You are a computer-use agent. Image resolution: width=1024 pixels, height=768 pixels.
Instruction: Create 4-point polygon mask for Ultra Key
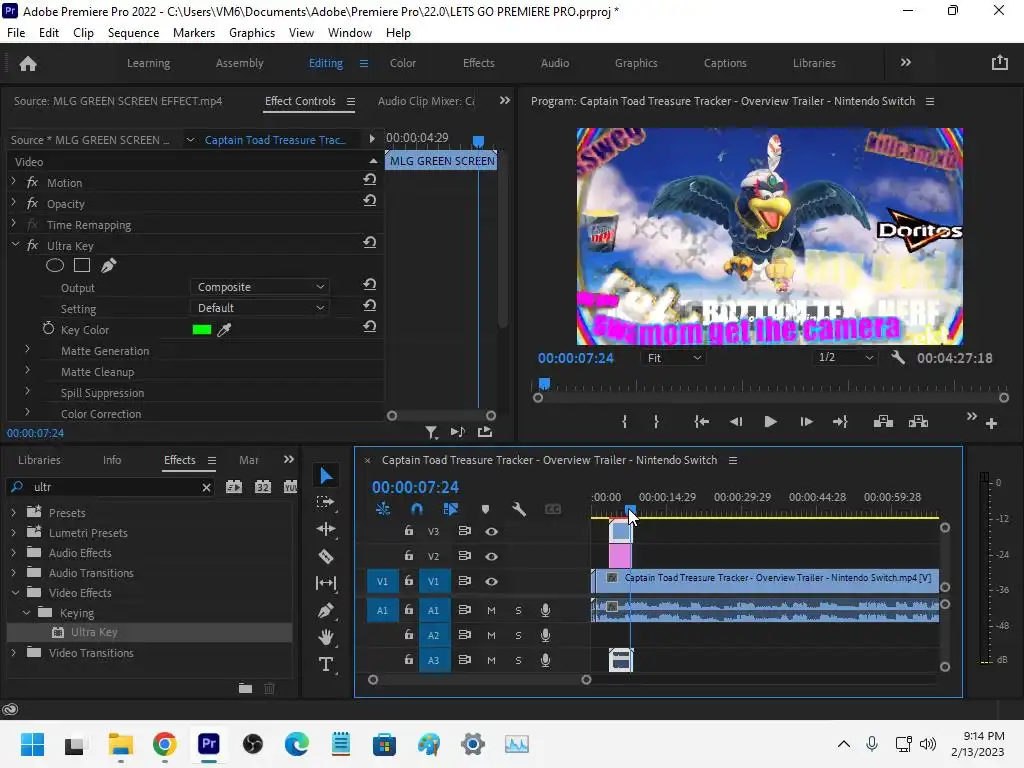[x=82, y=265]
